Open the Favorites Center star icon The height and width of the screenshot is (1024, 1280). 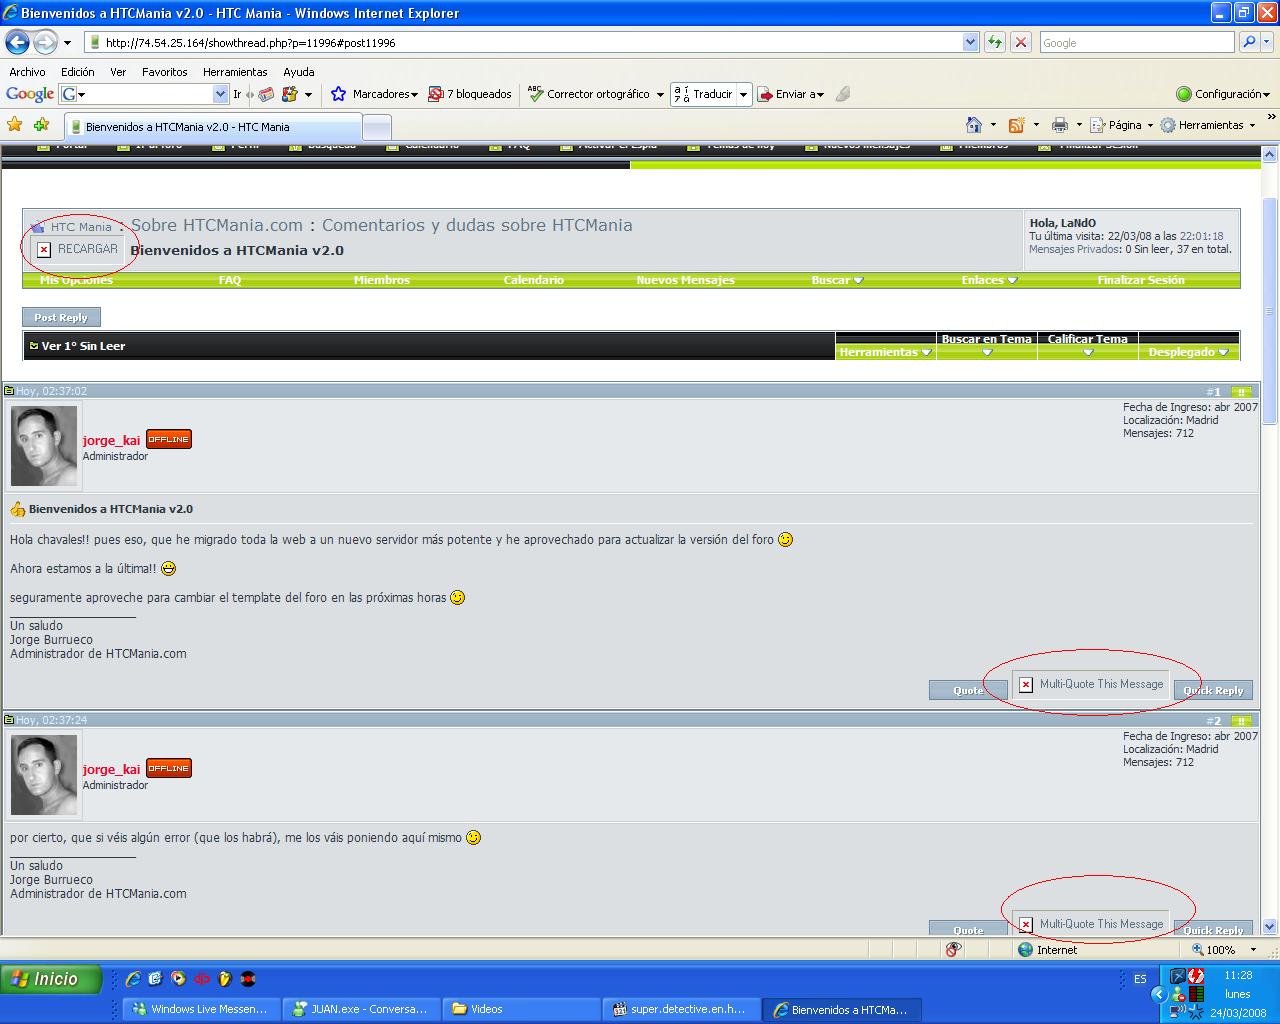point(15,125)
